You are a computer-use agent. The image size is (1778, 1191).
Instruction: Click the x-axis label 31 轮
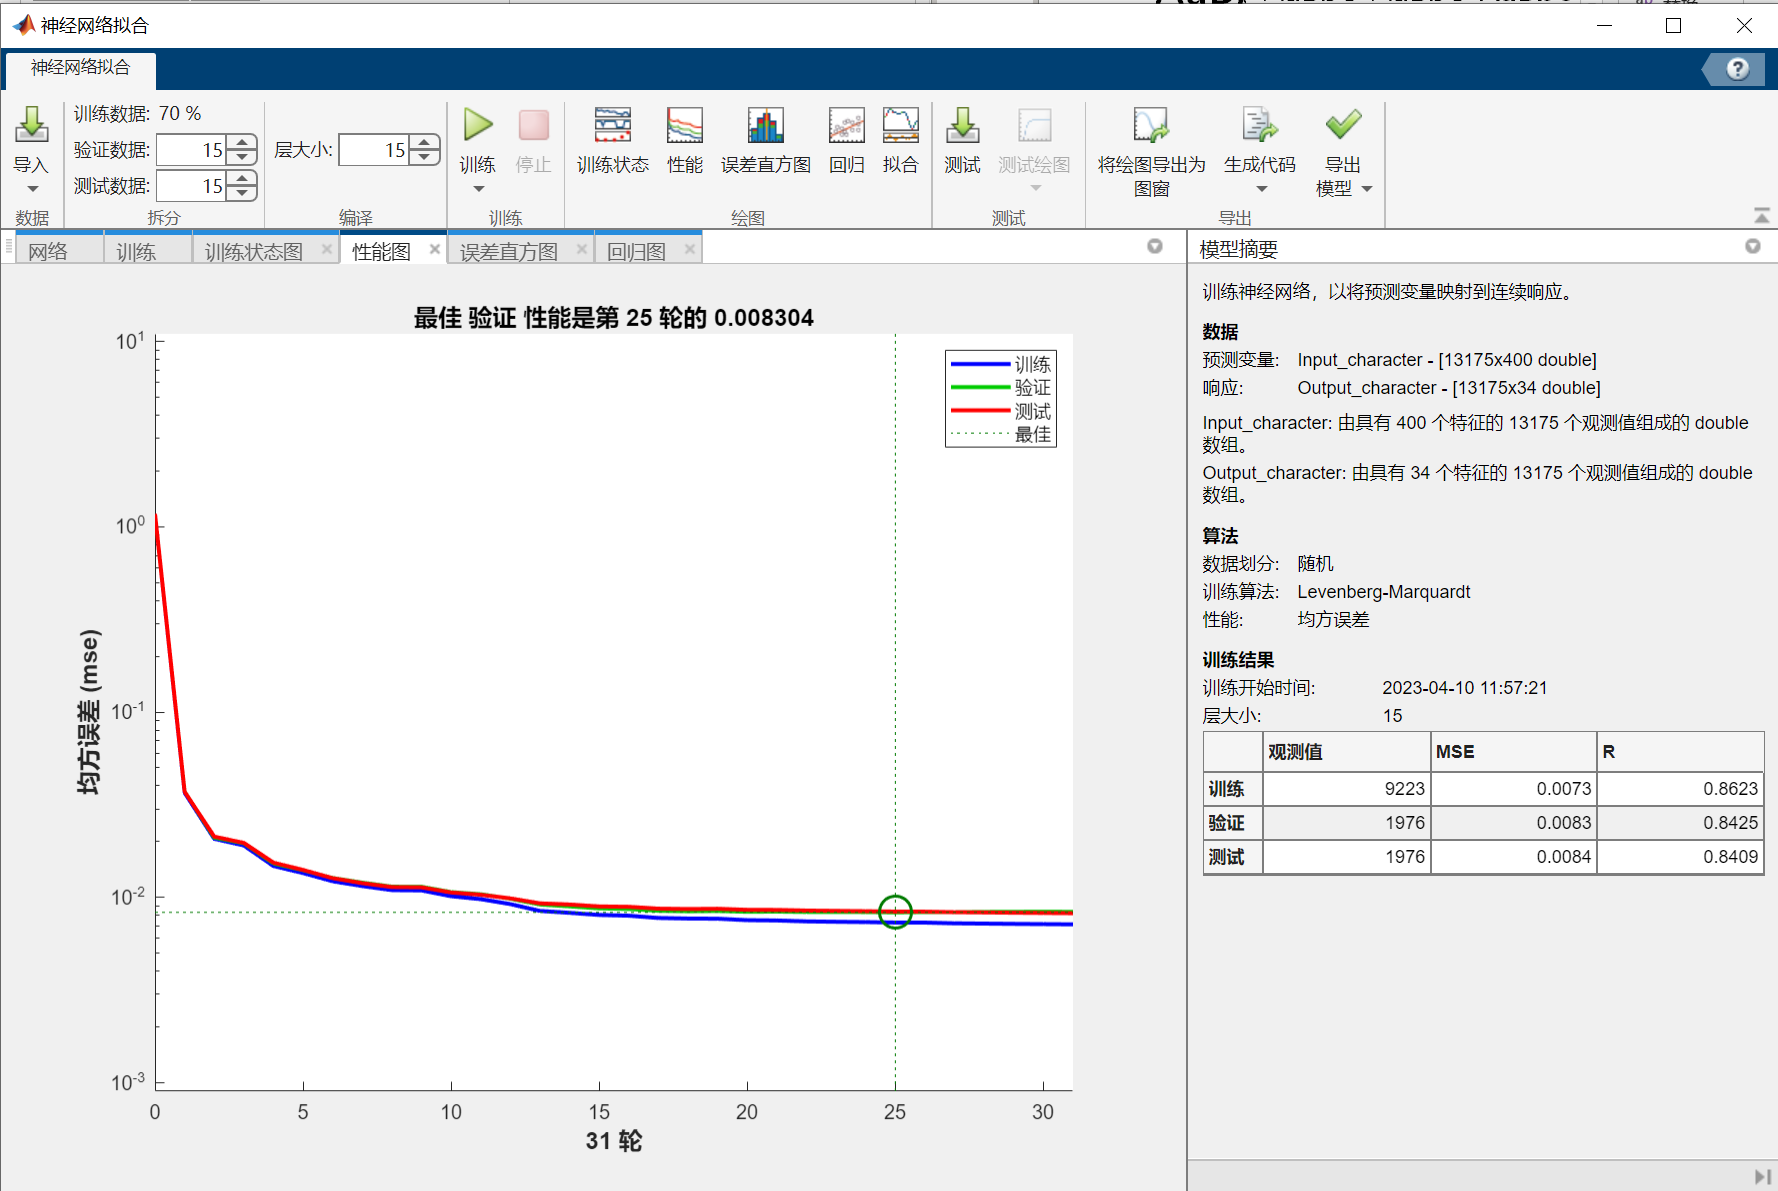click(x=614, y=1141)
